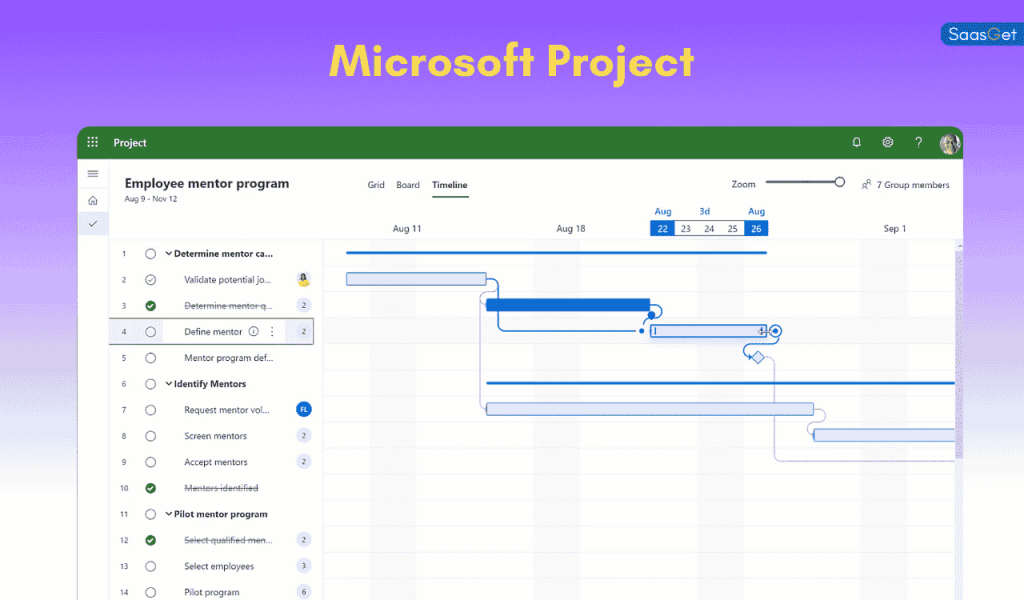1024x600 pixels.
Task: Switch to the Grid view tab
Action: (376, 185)
